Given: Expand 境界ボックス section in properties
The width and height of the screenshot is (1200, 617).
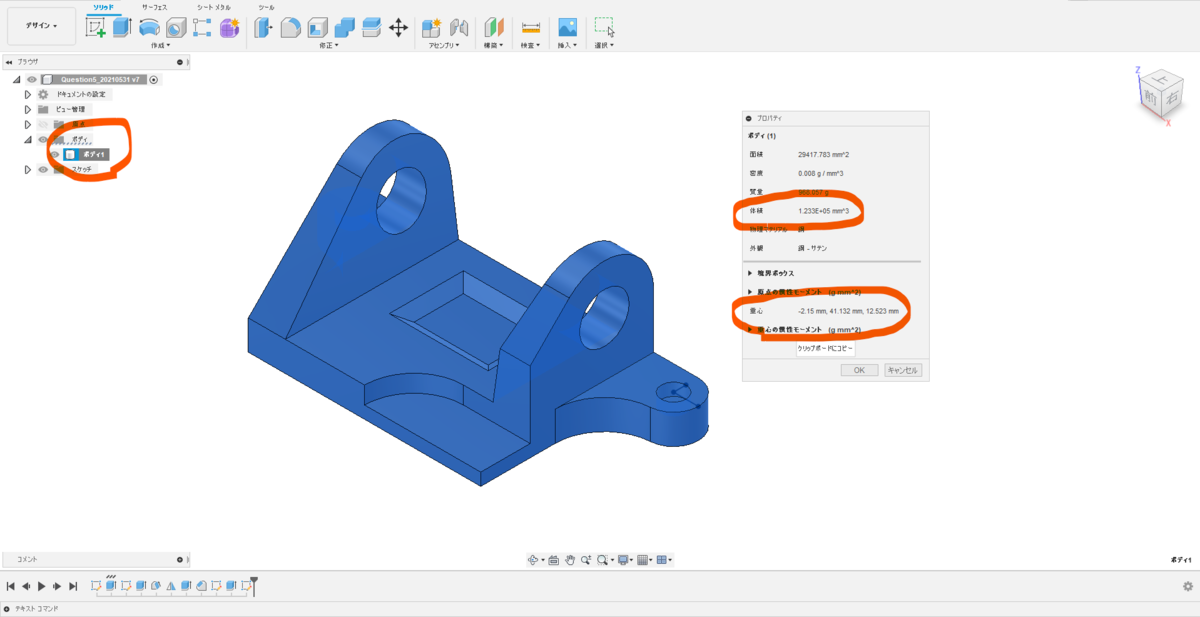Looking at the screenshot, I should click(751, 272).
